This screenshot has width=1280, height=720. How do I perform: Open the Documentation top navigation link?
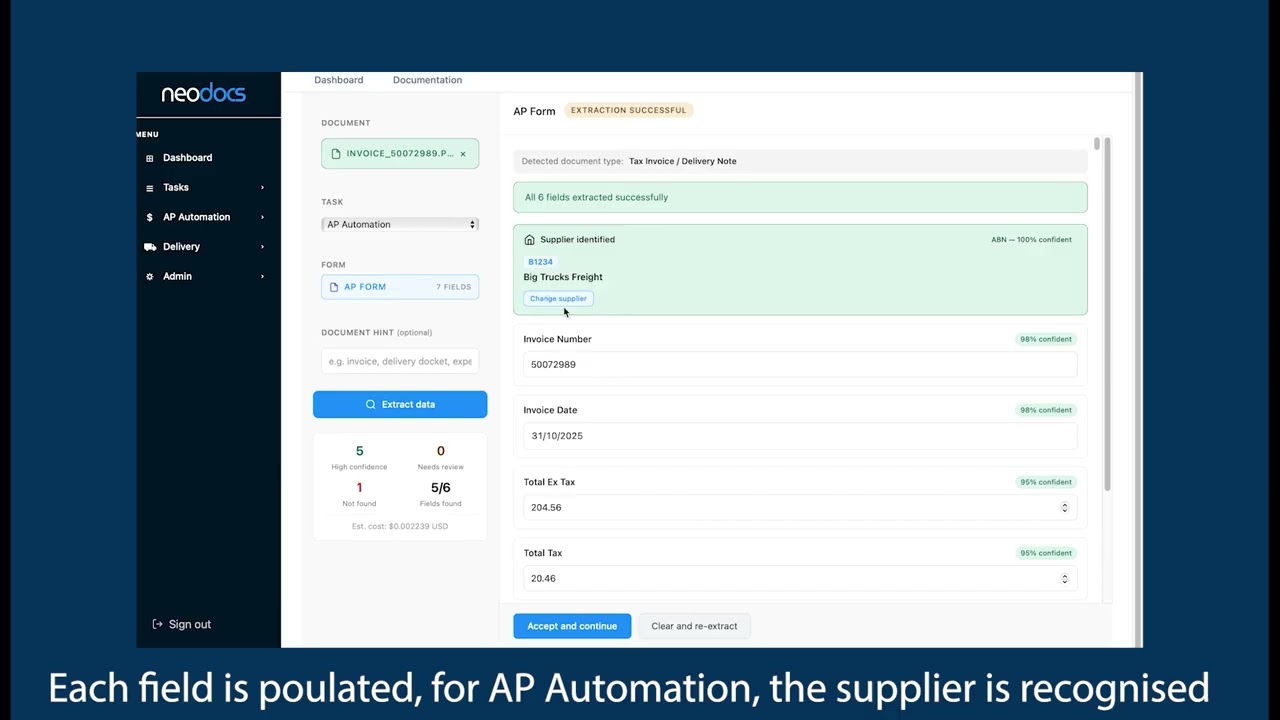pyautogui.click(x=427, y=80)
